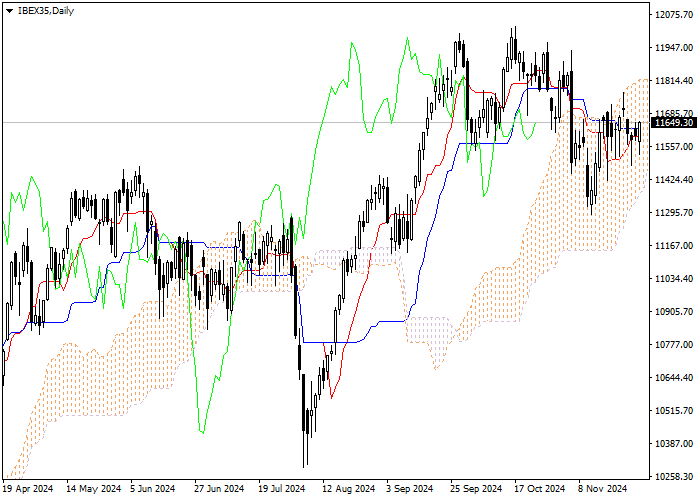Image resolution: width=700 pixels, height=500 pixels.
Task: Click the 5 Jun 2024 date label
Action: click(x=153, y=489)
